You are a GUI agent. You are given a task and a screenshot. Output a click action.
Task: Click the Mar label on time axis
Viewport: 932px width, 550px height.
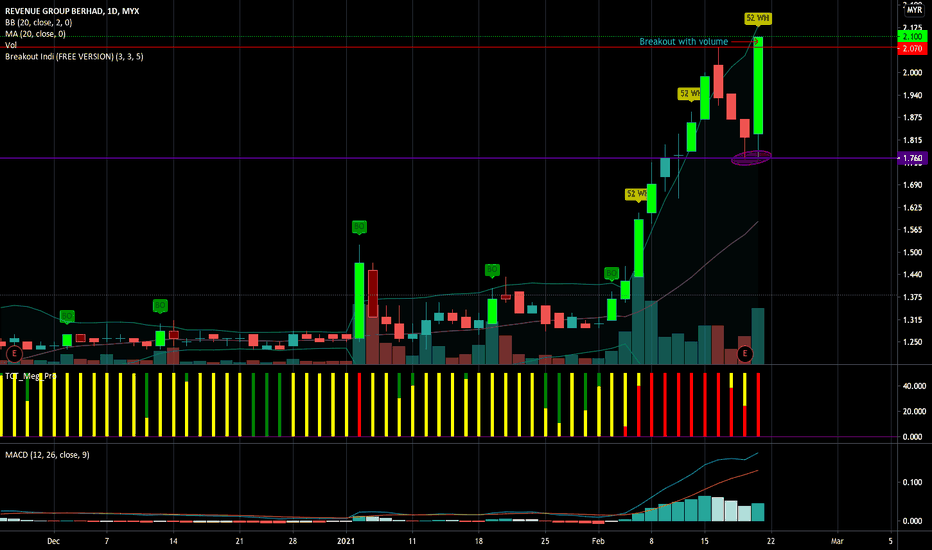click(837, 541)
